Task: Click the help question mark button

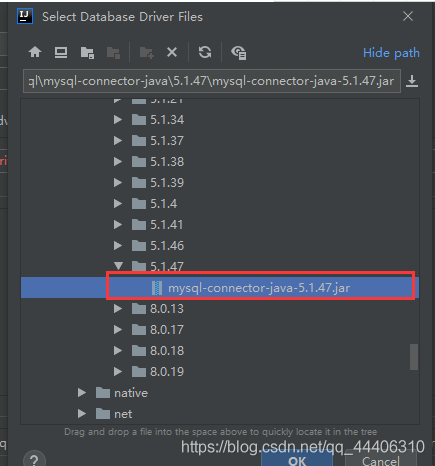Action: pyautogui.click(x=34, y=459)
